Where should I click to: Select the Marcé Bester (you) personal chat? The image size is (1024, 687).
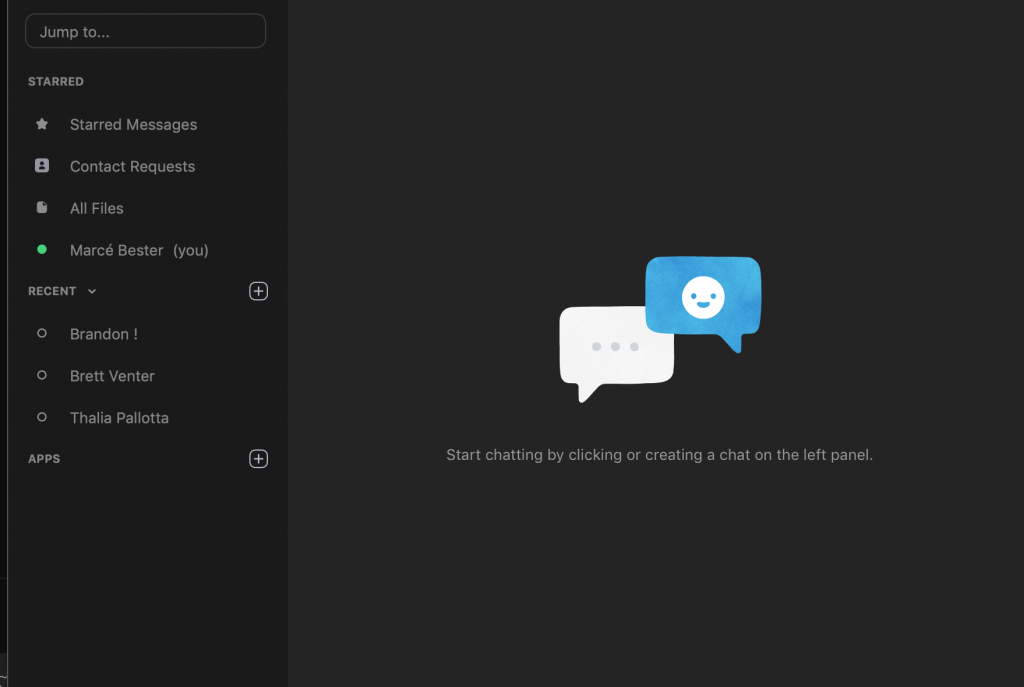pyautogui.click(x=139, y=251)
